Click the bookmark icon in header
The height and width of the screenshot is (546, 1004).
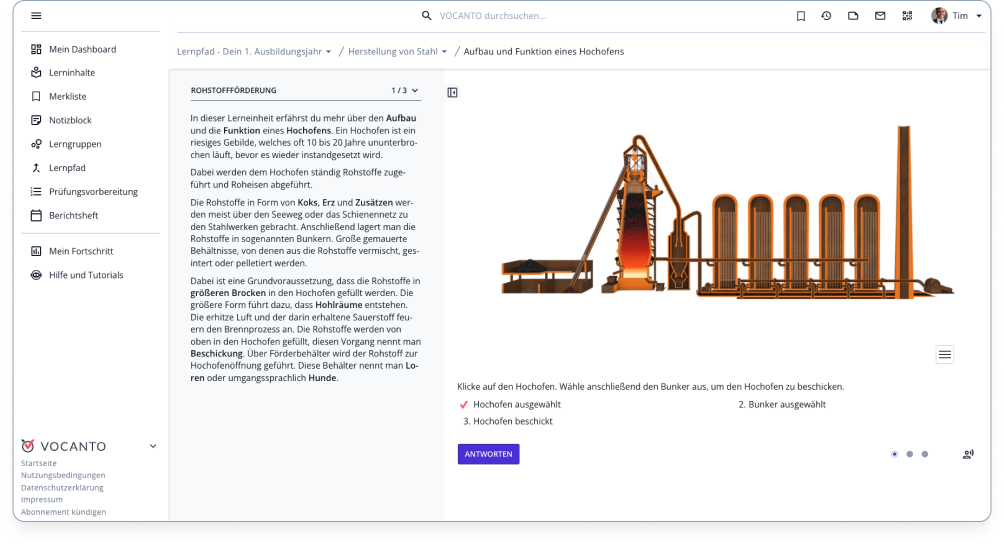pyautogui.click(x=800, y=16)
